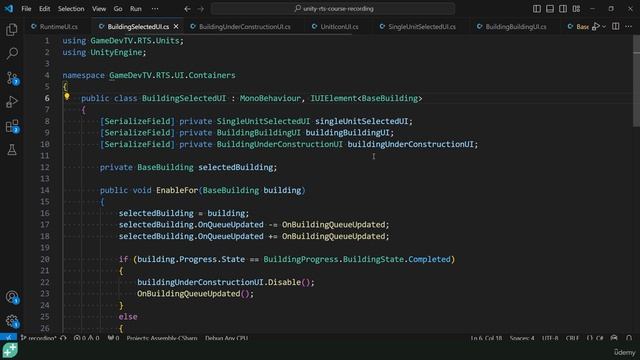Open the Go menu

(x=118, y=9)
